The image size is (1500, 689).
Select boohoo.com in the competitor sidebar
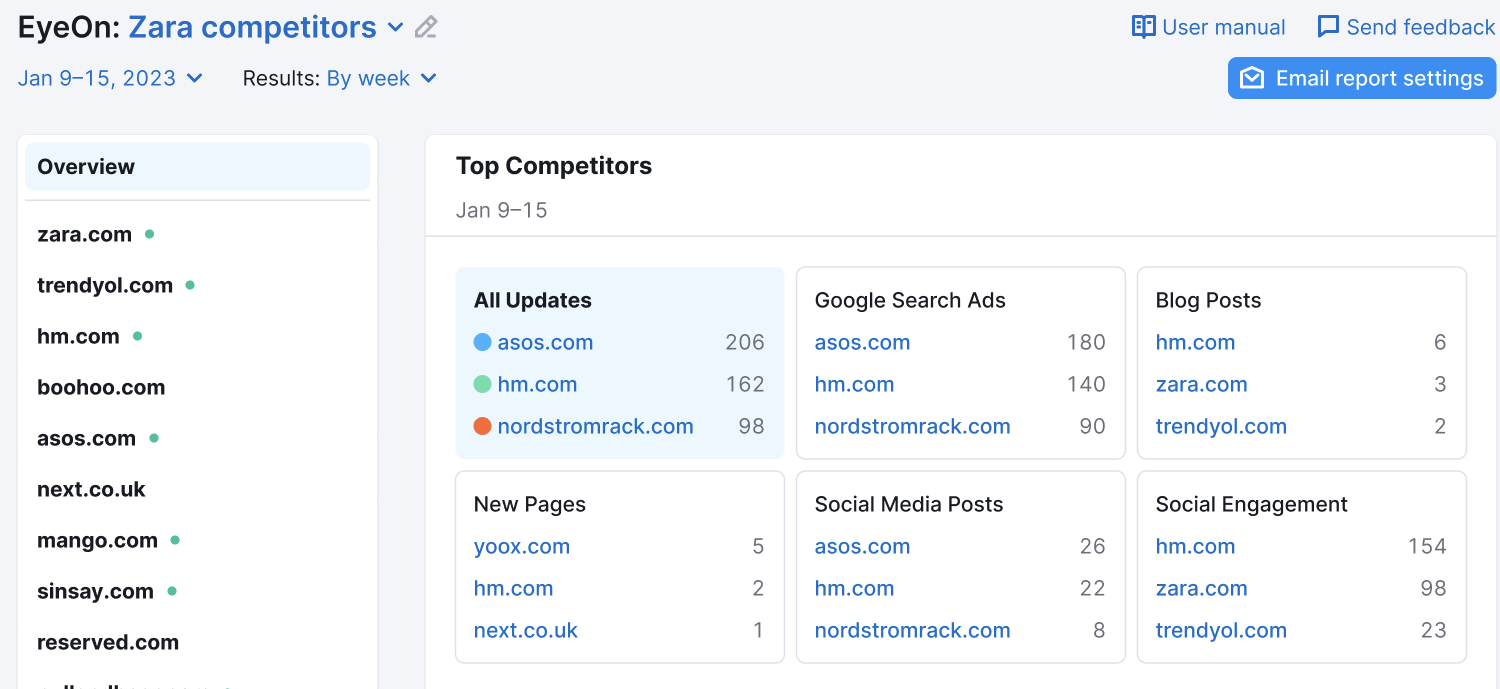[x=101, y=387]
